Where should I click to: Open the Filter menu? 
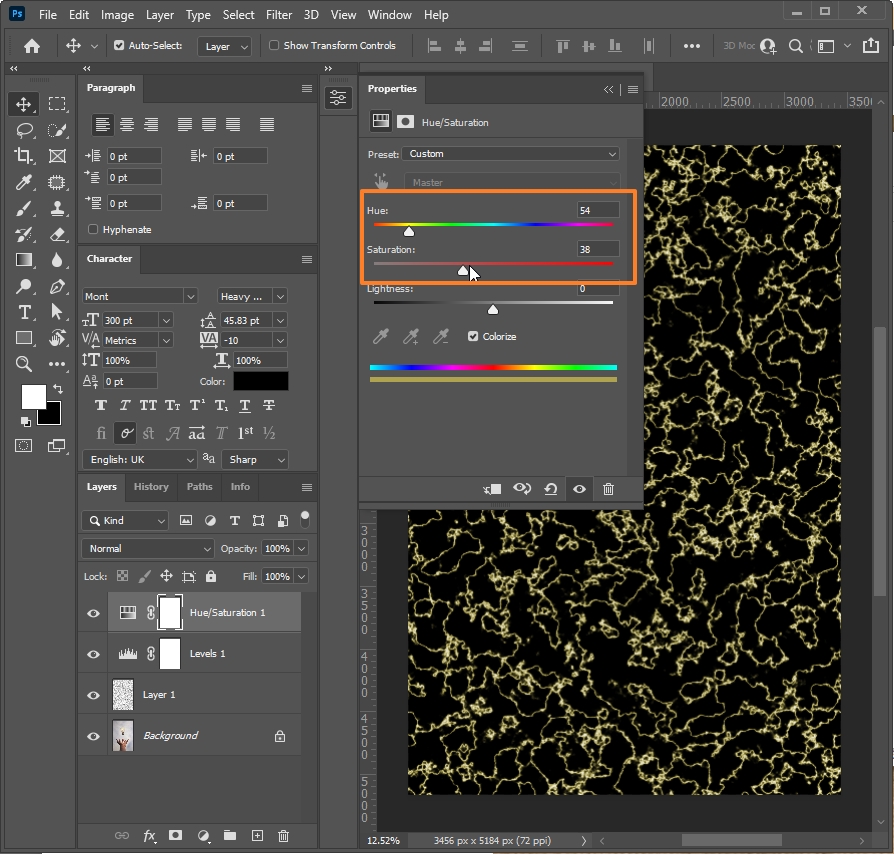[x=279, y=15]
